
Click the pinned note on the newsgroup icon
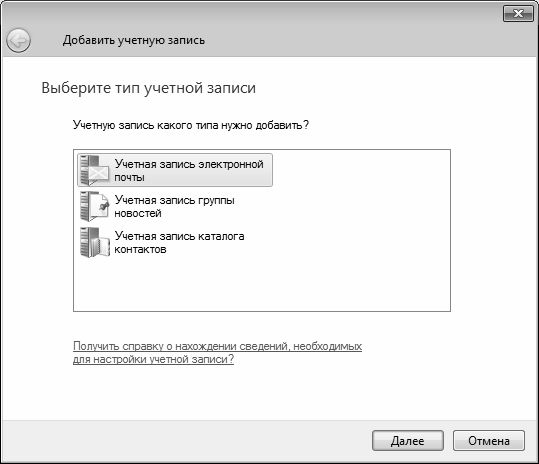(101, 207)
